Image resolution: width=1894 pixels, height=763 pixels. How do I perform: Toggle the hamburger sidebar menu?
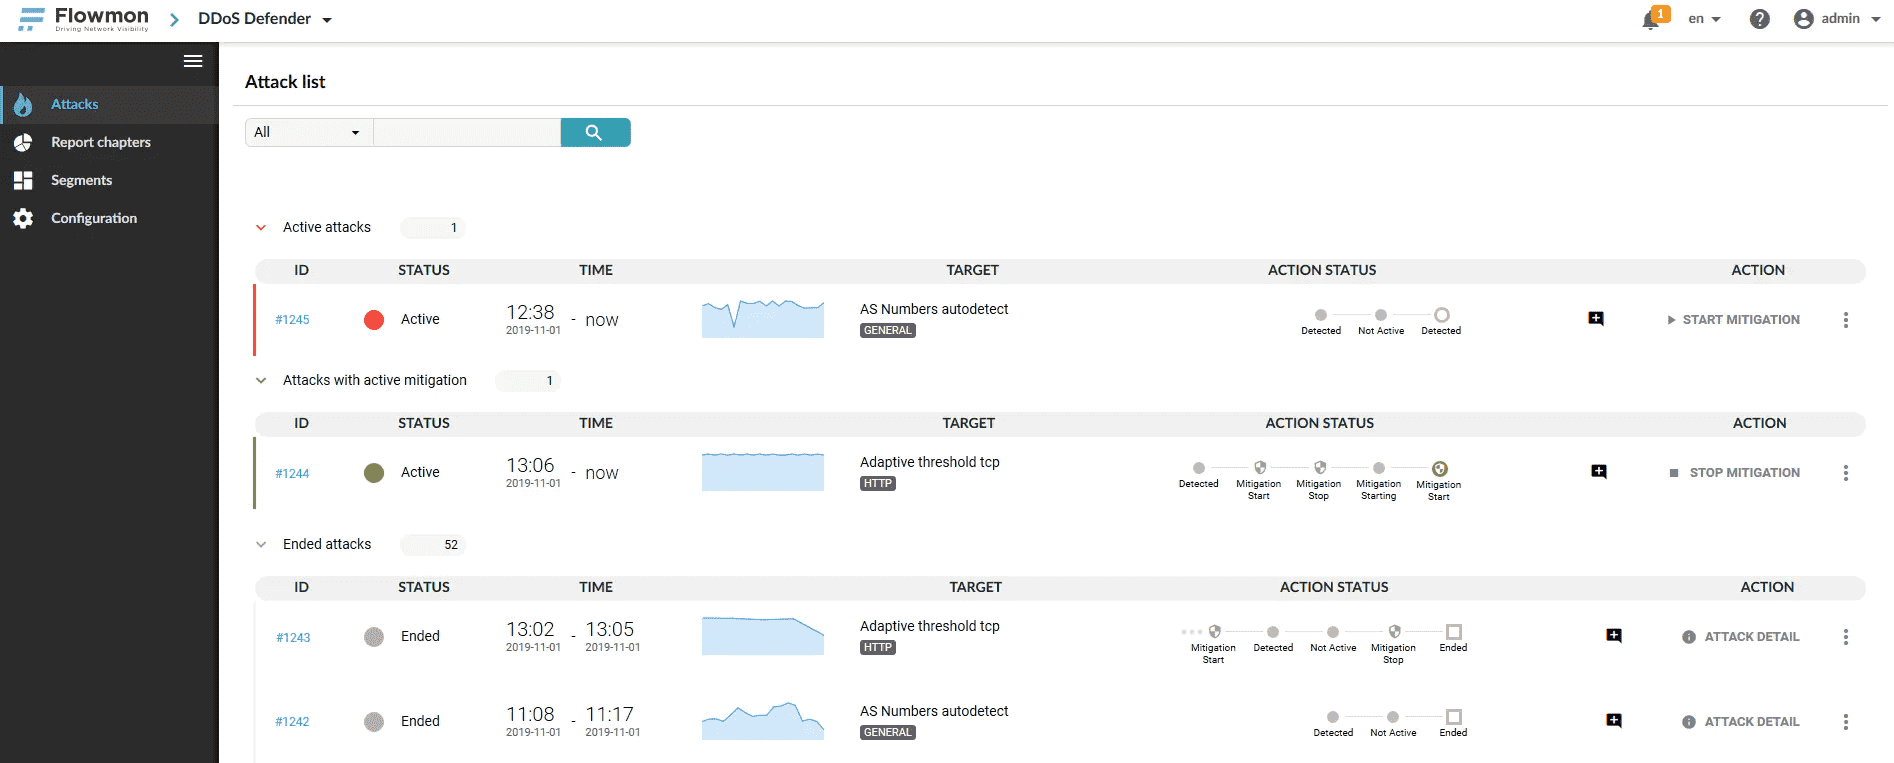pyautogui.click(x=193, y=61)
